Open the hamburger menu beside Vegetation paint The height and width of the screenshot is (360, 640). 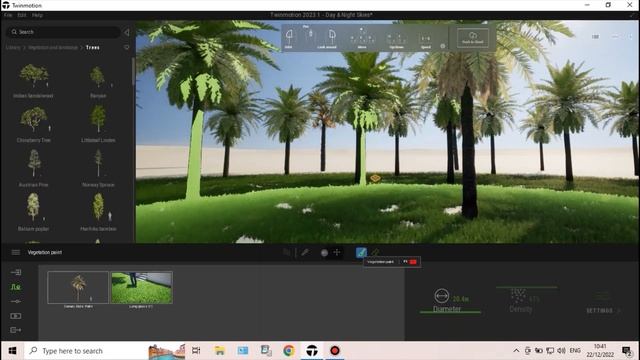16,252
